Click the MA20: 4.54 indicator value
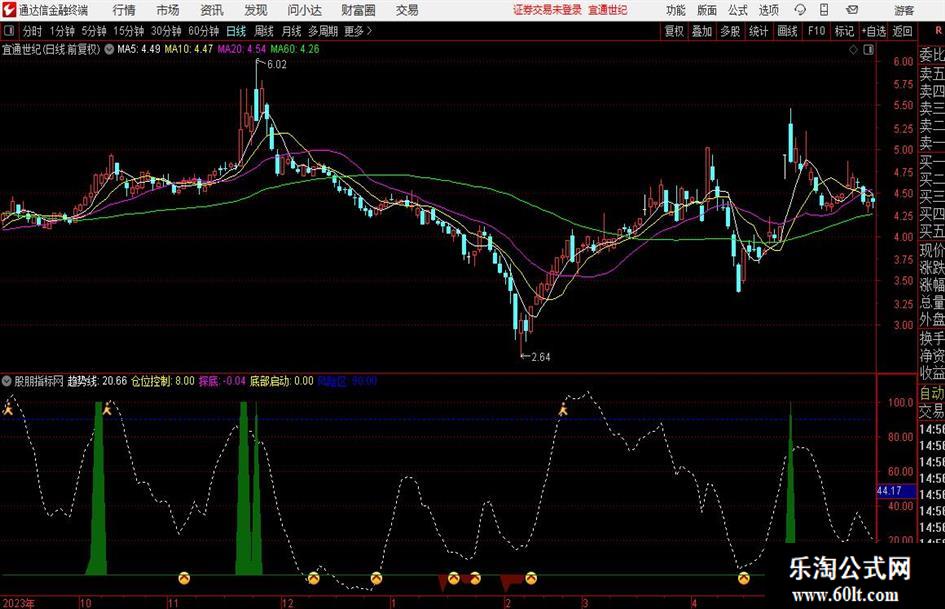This screenshot has width=945, height=609. click(x=242, y=49)
